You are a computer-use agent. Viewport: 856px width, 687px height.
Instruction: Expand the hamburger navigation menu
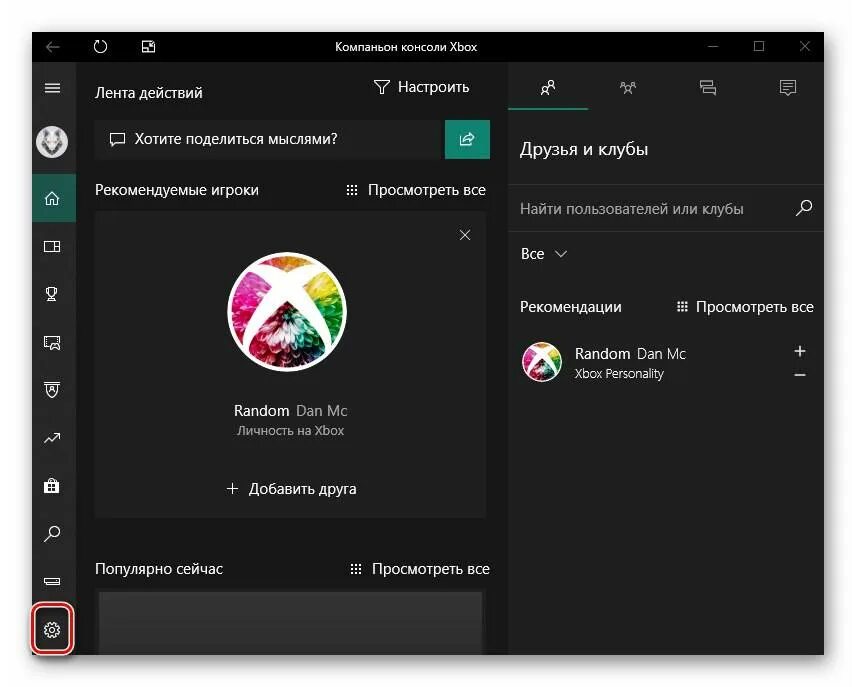click(x=52, y=88)
